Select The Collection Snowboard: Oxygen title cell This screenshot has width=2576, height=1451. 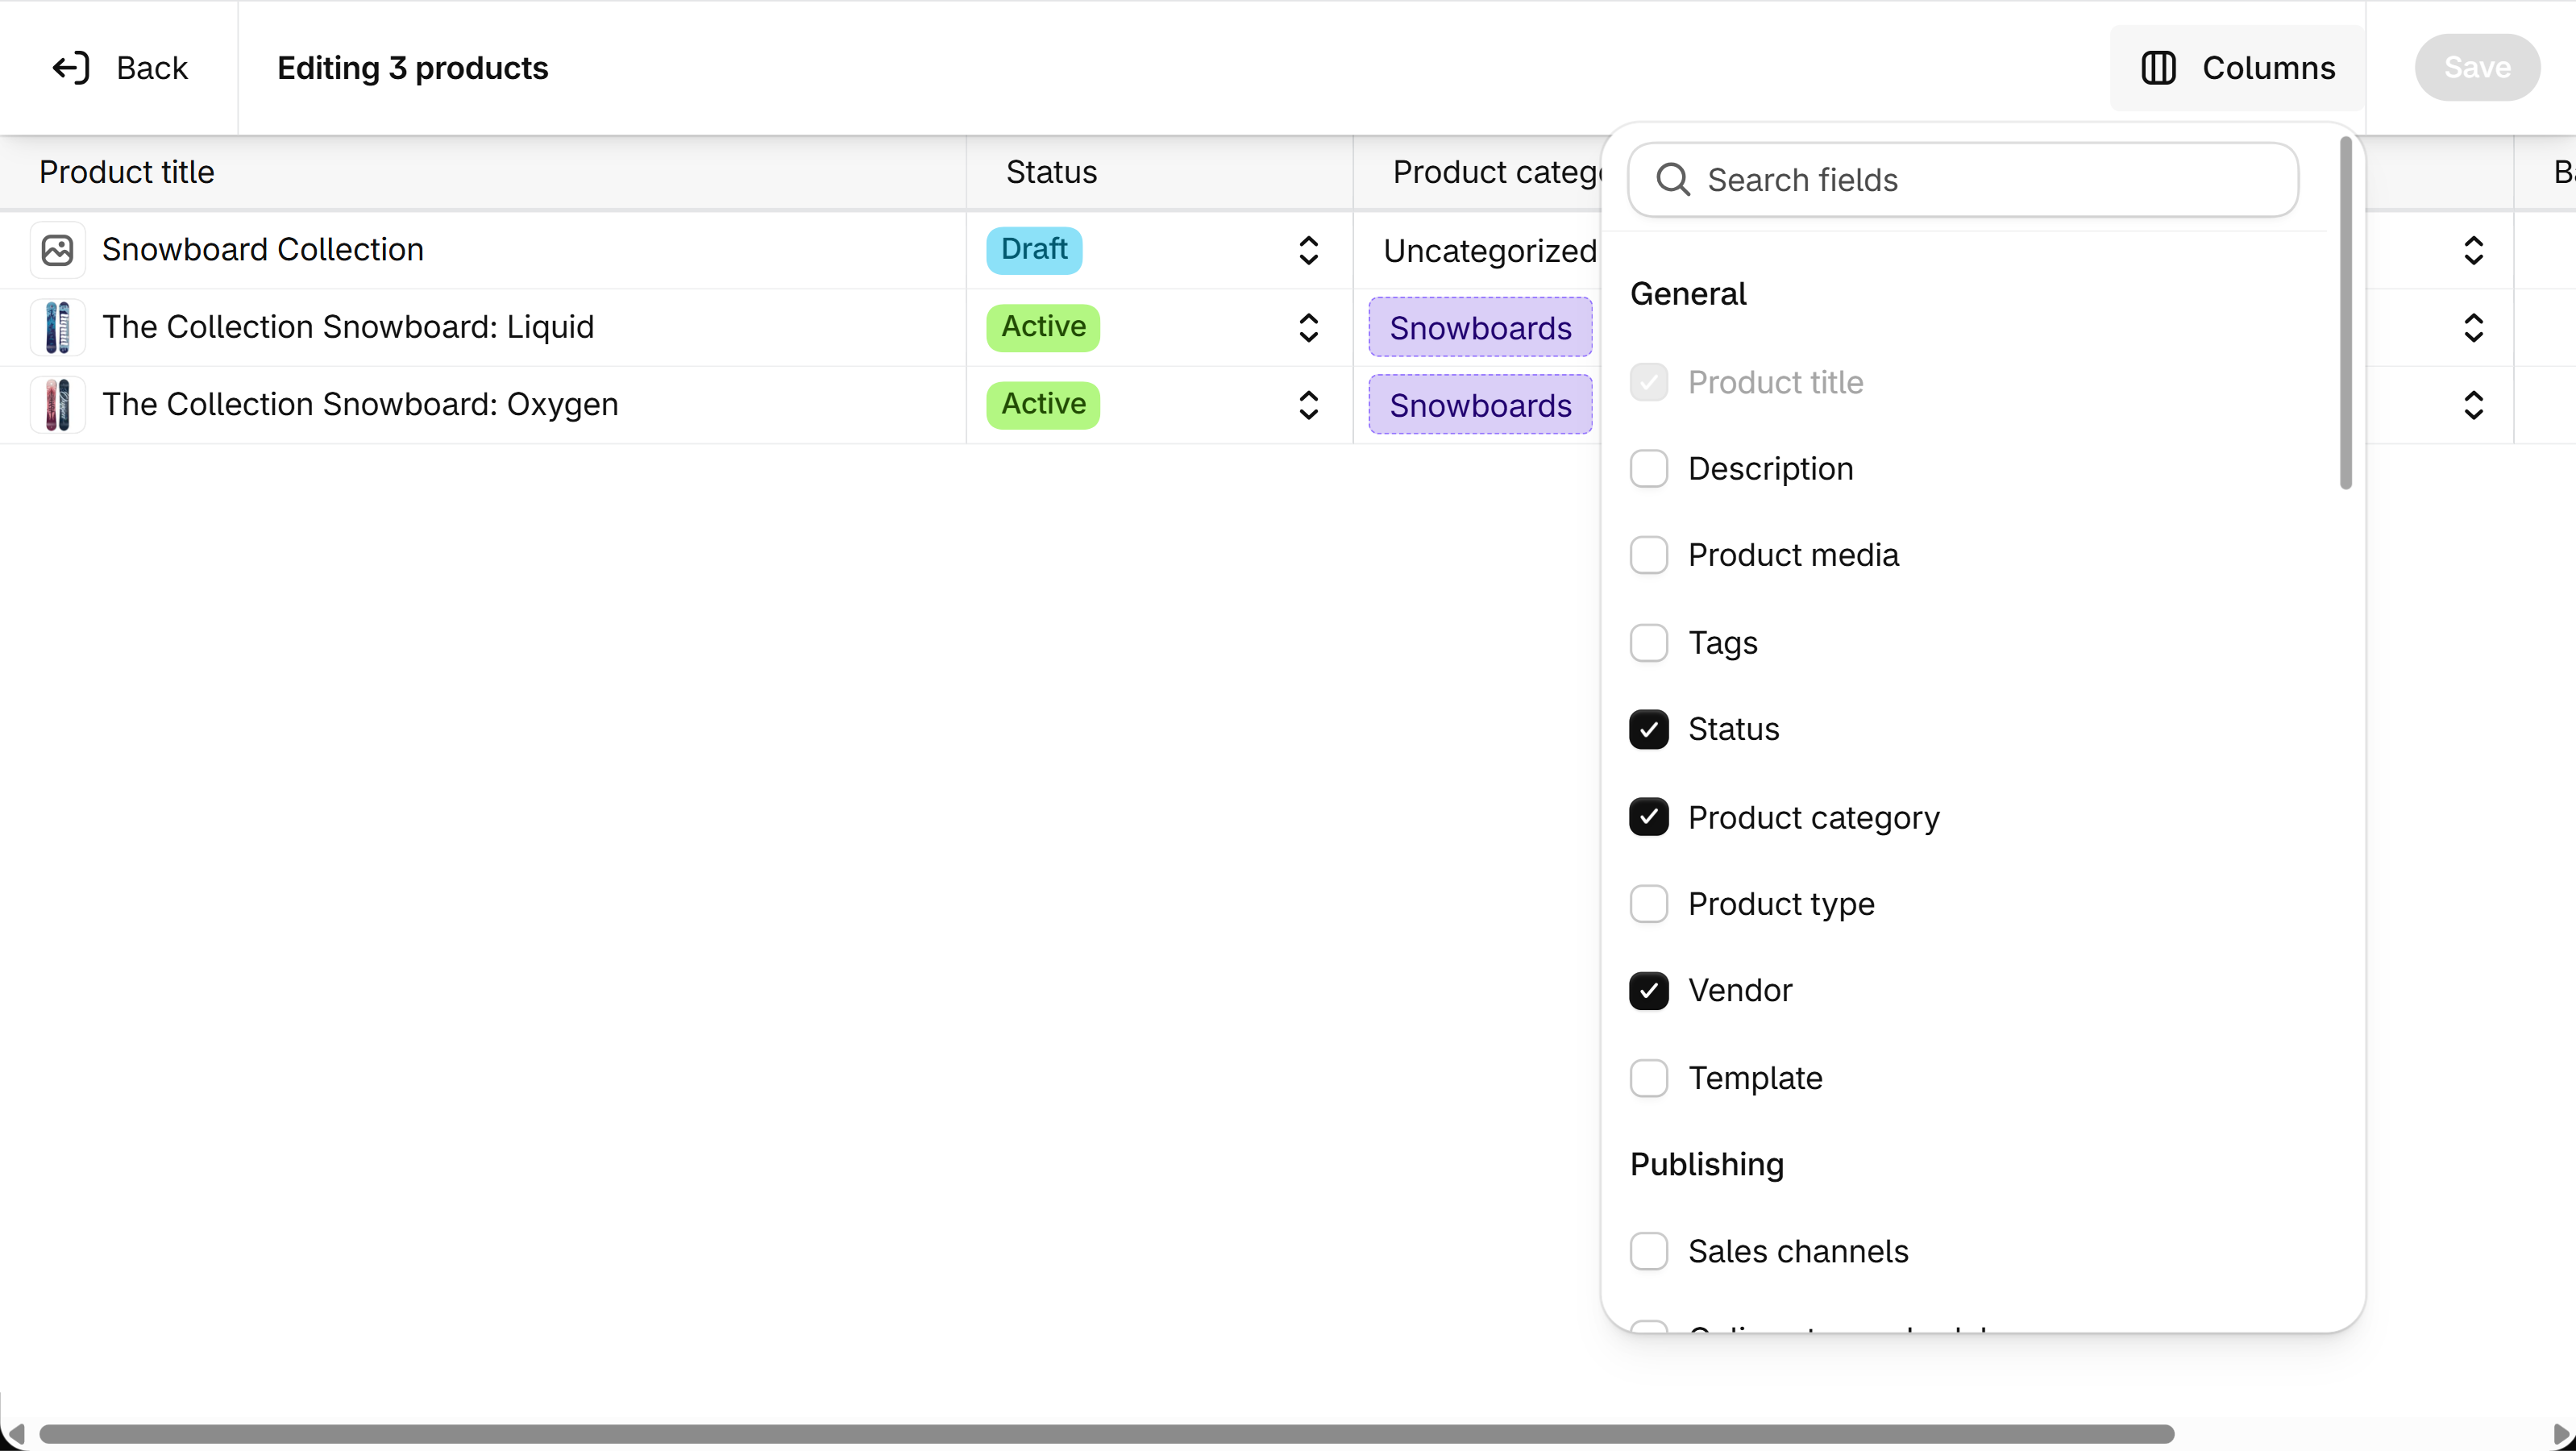(483, 405)
